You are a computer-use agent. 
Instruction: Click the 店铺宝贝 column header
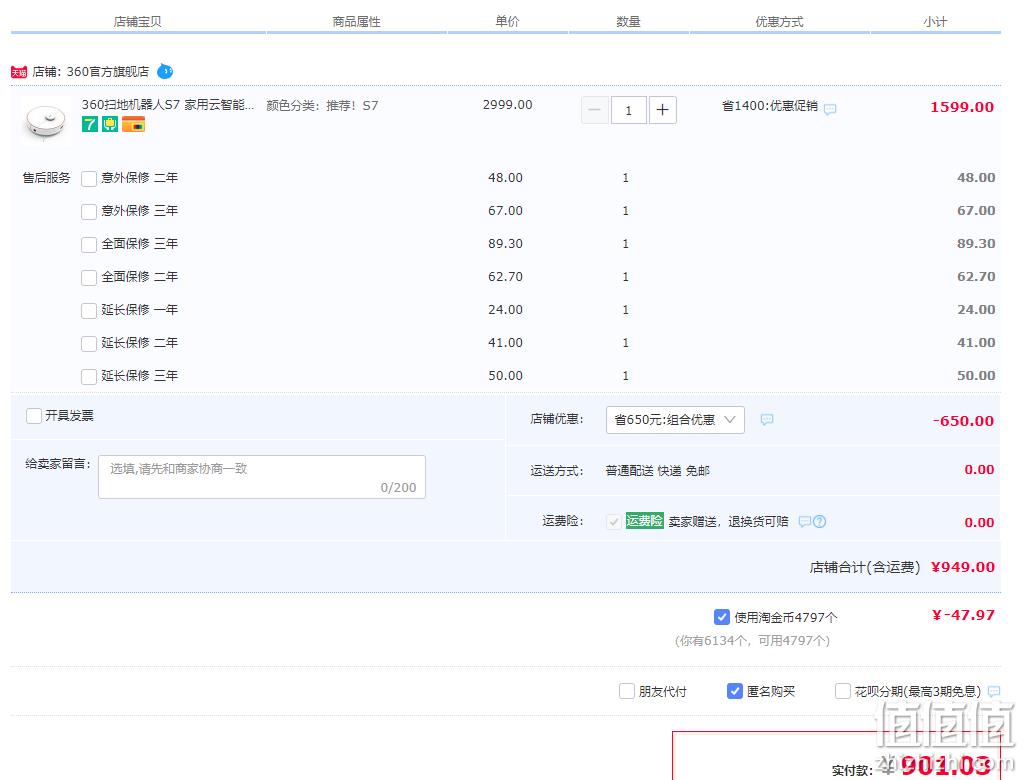(137, 22)
